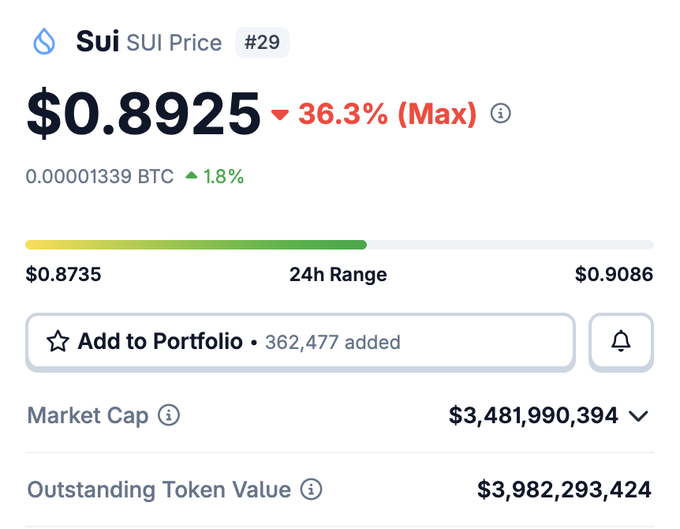This screenshot has height=529, width=680.
Task: Click the #29 rank badge
Action: click(262, 43)
